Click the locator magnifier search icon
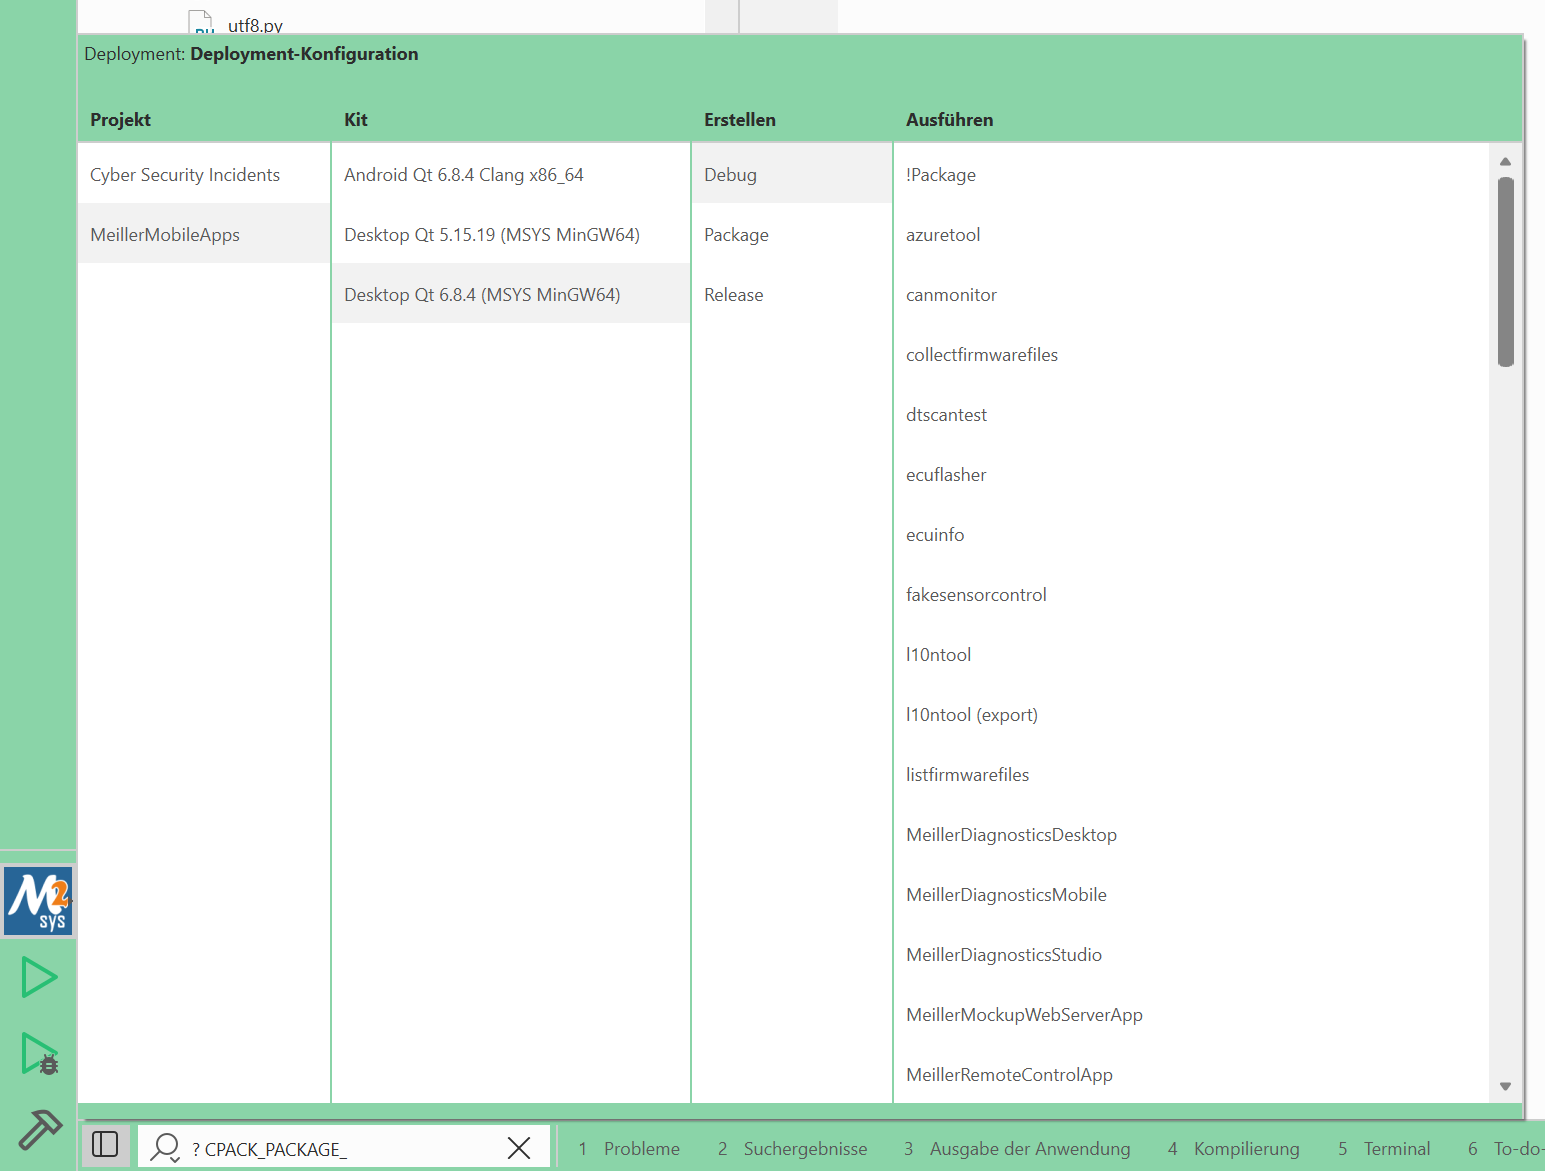The height and width of the screenshot is (1171, 1545). point(165,1147)
